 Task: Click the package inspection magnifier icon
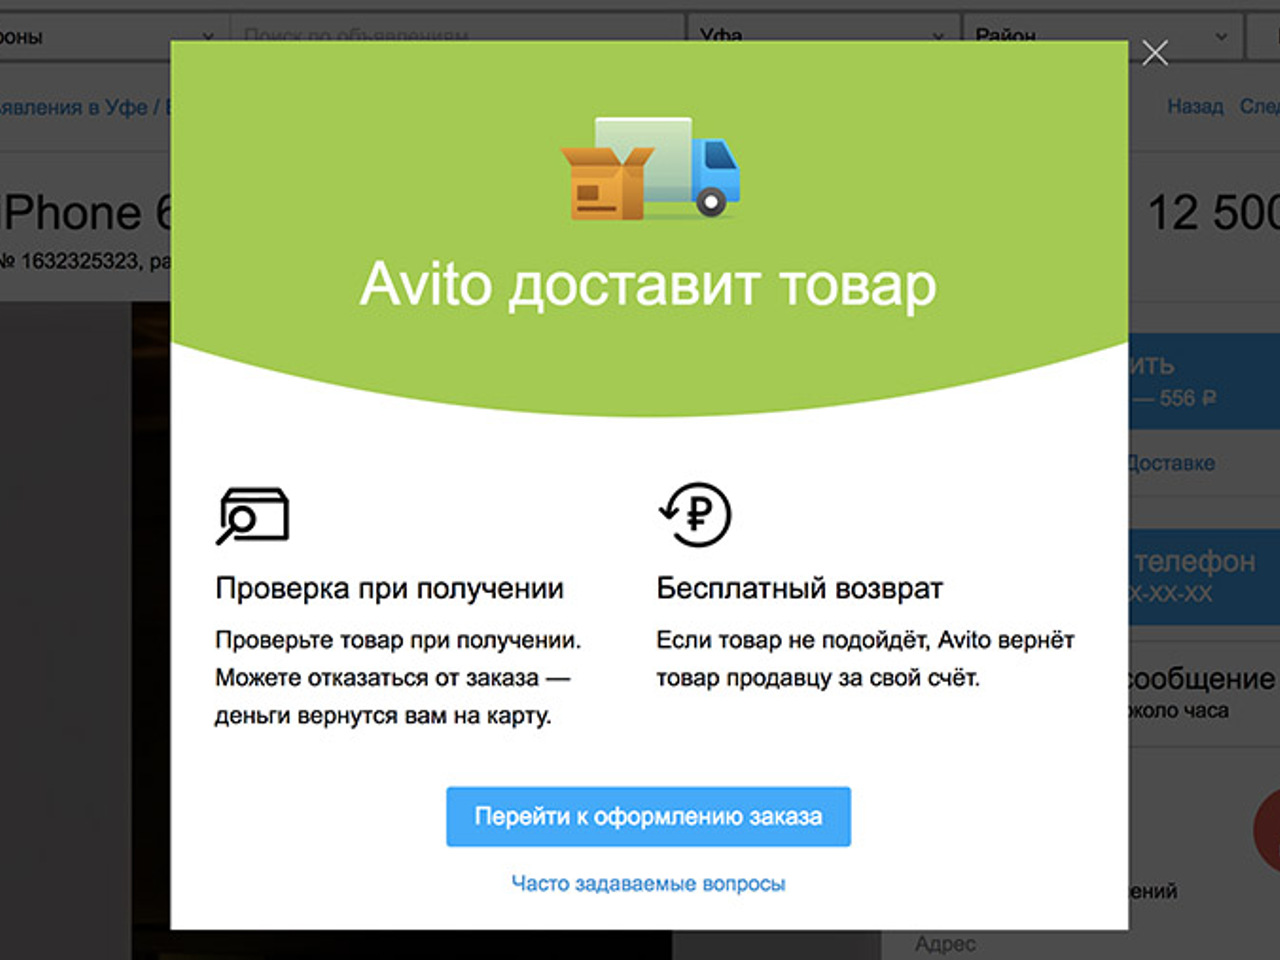click(252, 515)
